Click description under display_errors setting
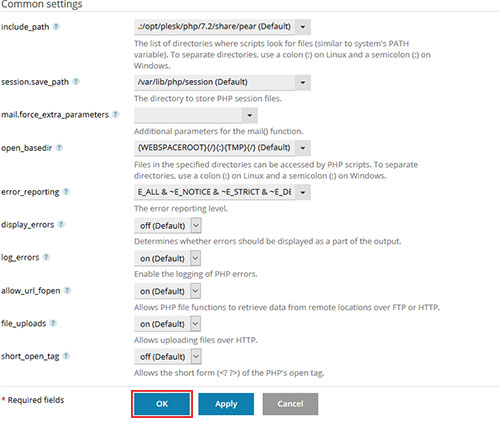 (x=268, y=241)
